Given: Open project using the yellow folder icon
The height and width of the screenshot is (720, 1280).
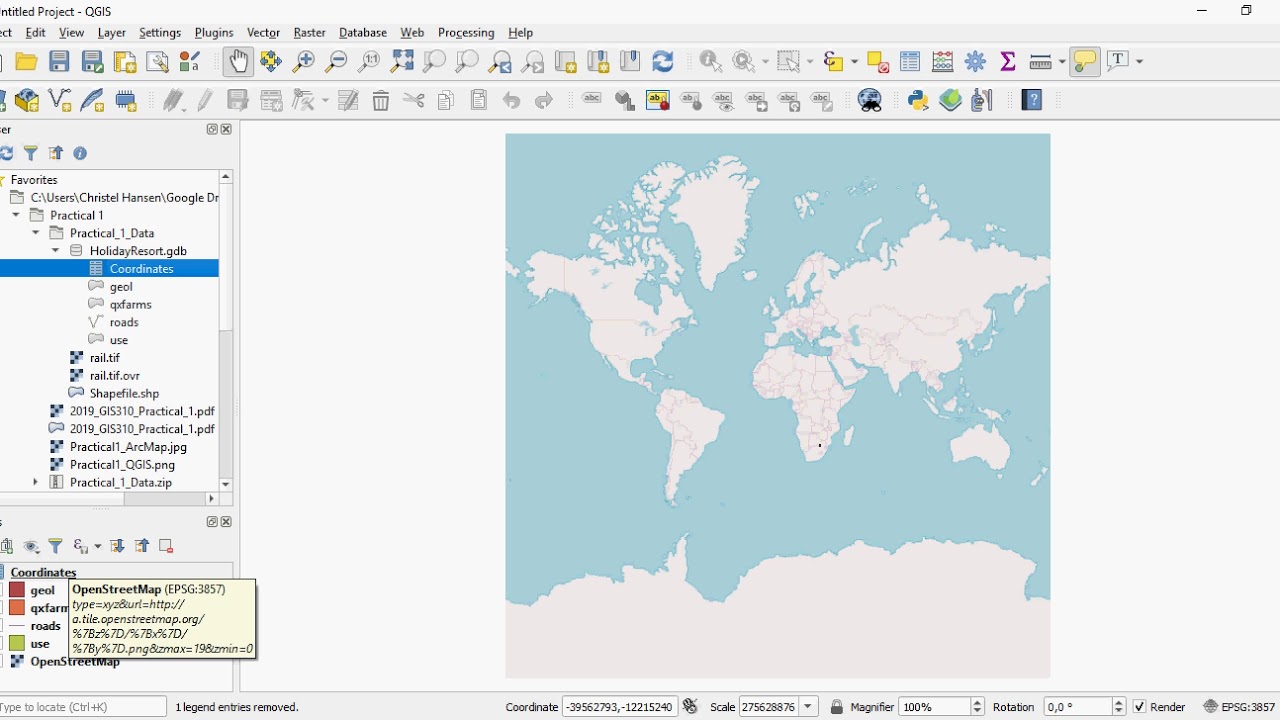Looking at the screenshot, I should point(27,62).
